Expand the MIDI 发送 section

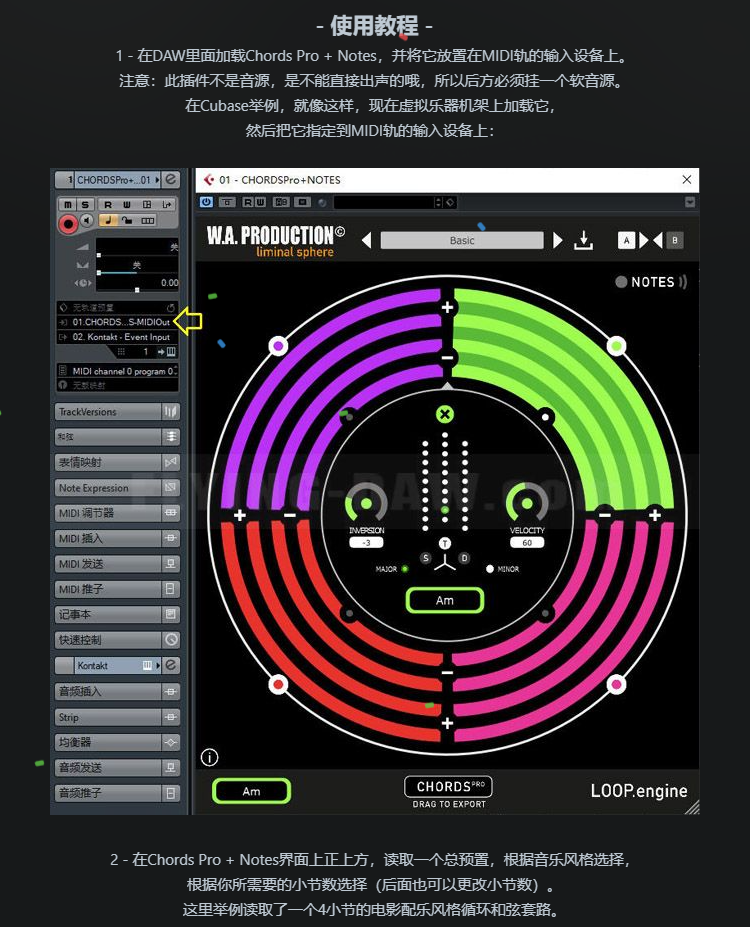pyautogui.click(x=117, y=564)
